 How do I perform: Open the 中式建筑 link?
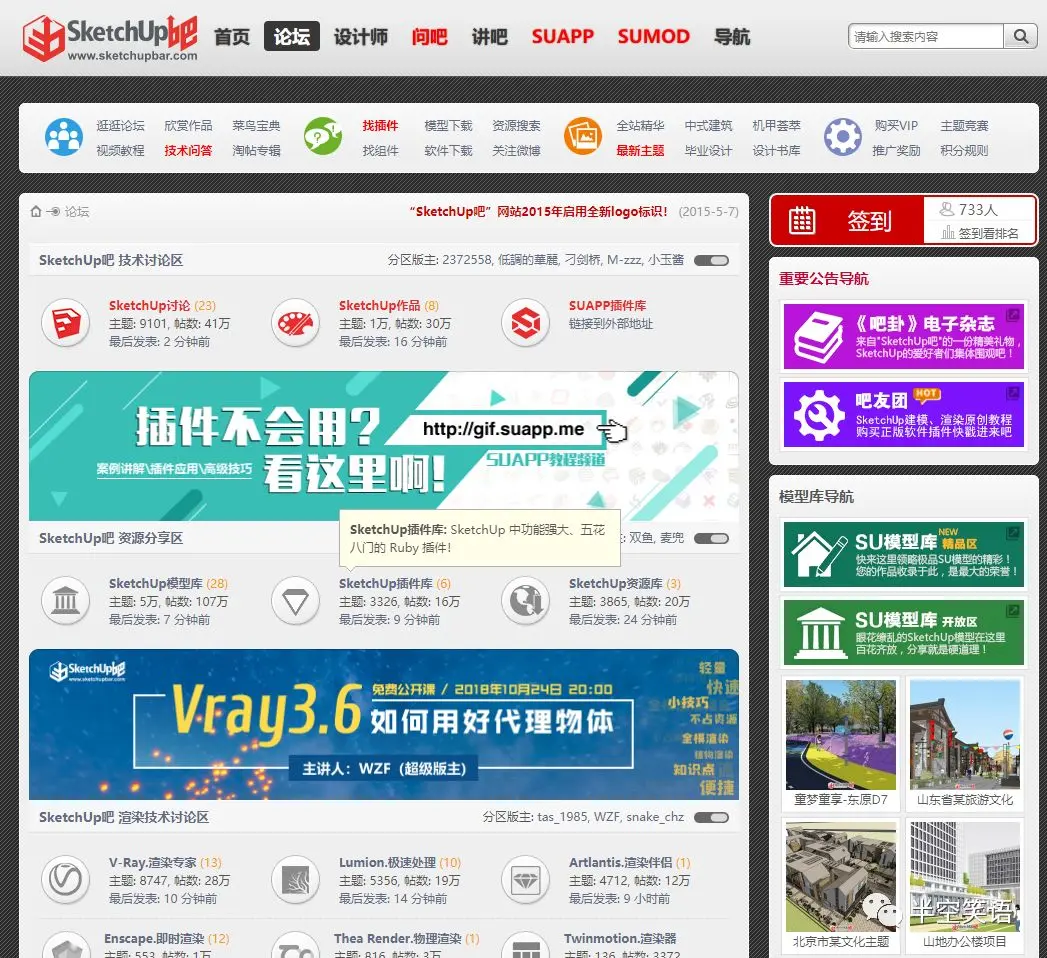[x=708, y=126]
